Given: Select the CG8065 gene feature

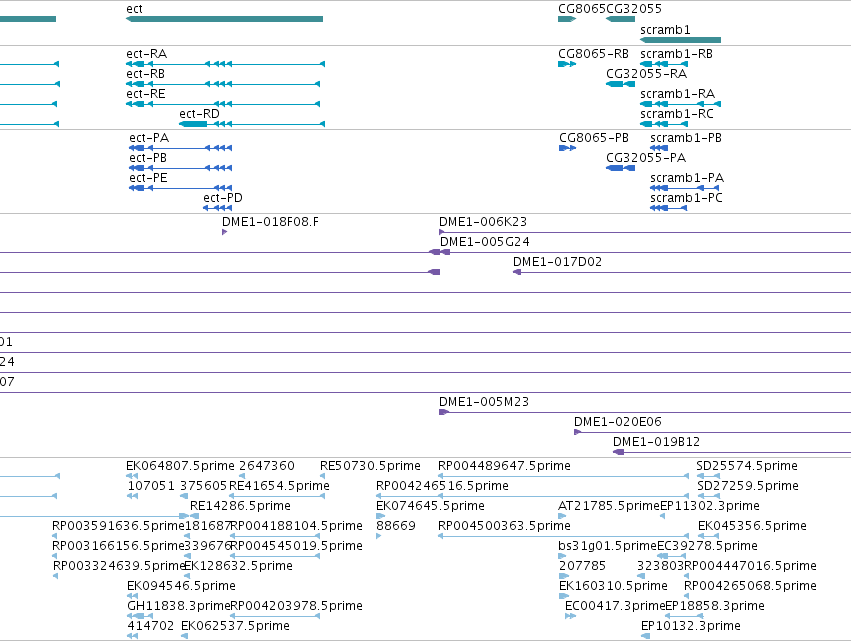Looking at the screenshot, I should point(567,19).
